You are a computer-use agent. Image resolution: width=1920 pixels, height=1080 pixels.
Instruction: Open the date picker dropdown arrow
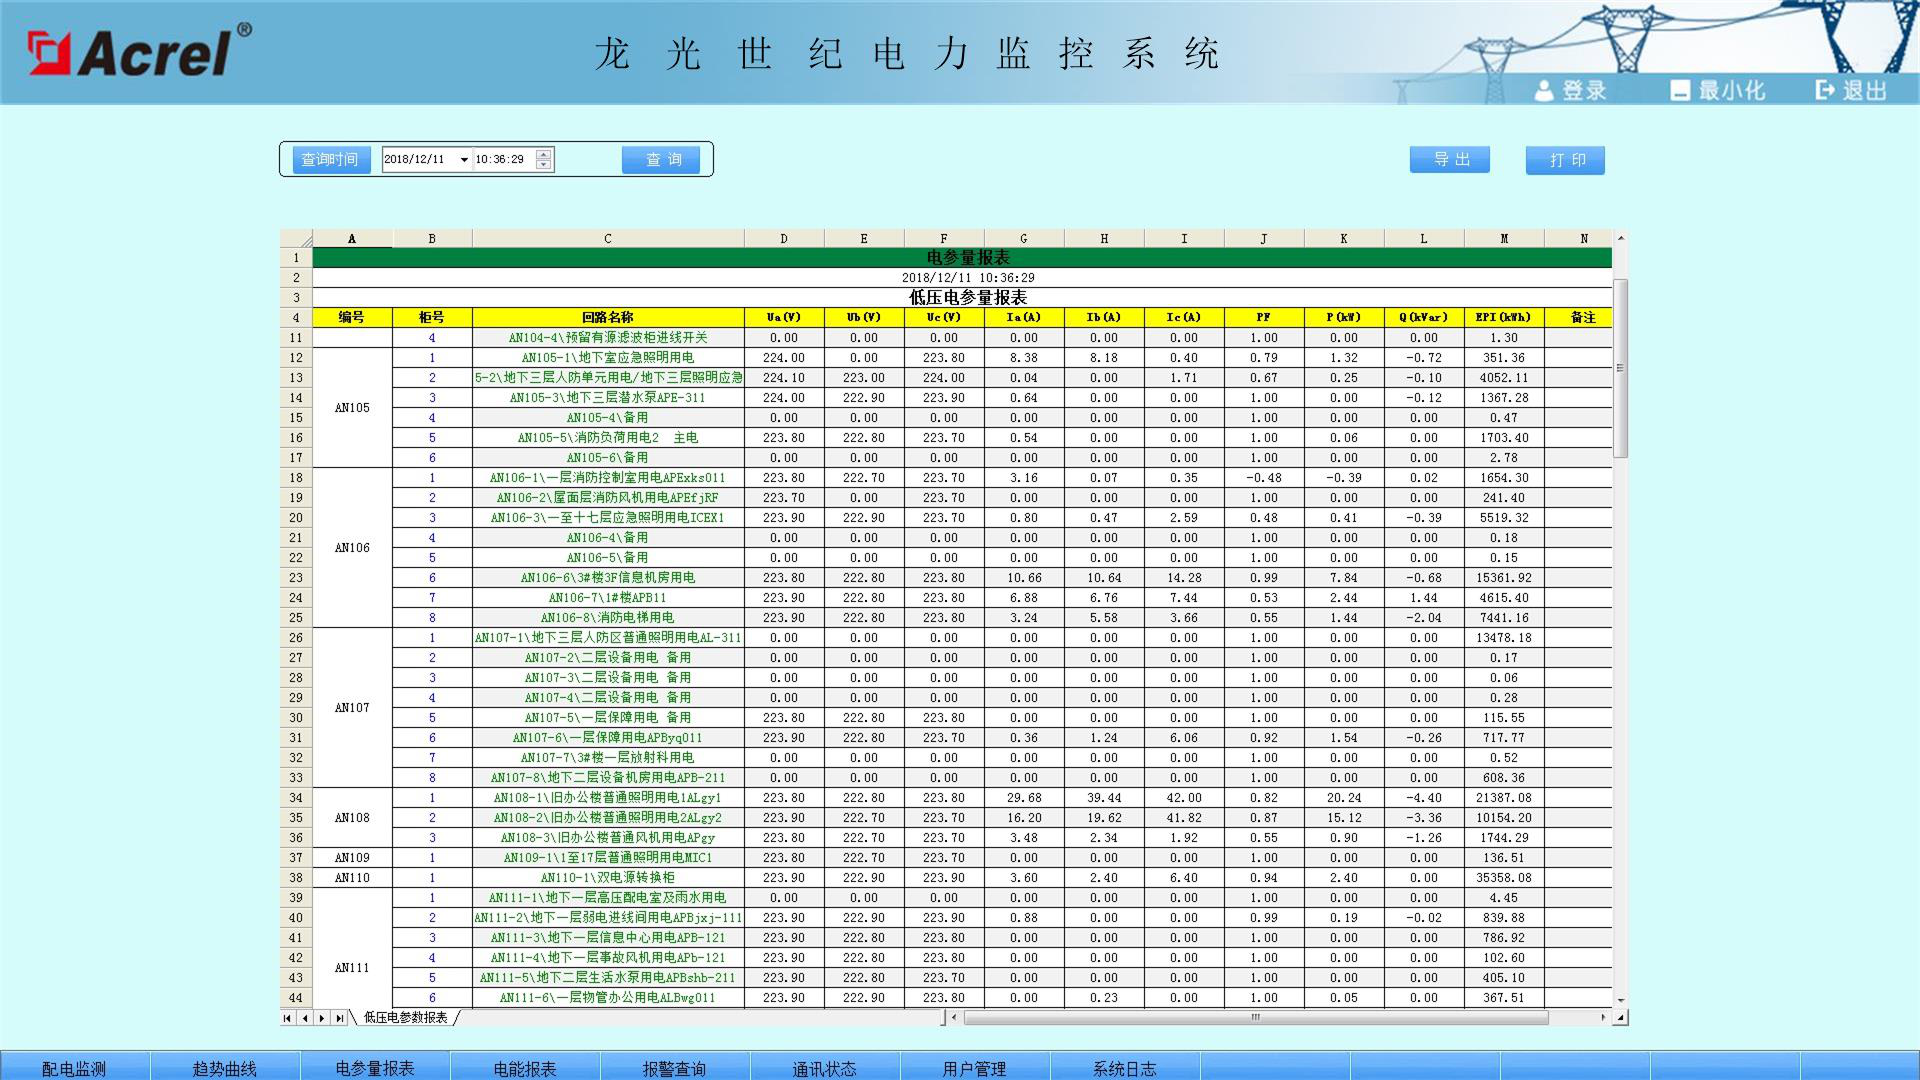point(464,160)
